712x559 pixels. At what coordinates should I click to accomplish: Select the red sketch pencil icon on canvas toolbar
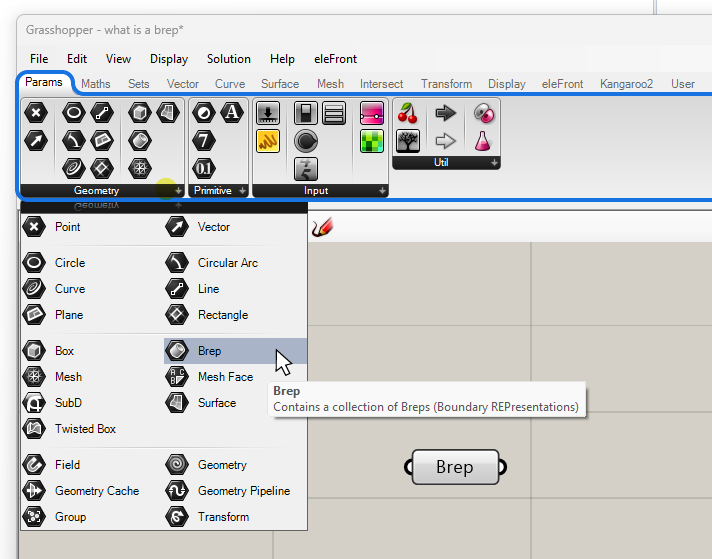pos(322,227)
